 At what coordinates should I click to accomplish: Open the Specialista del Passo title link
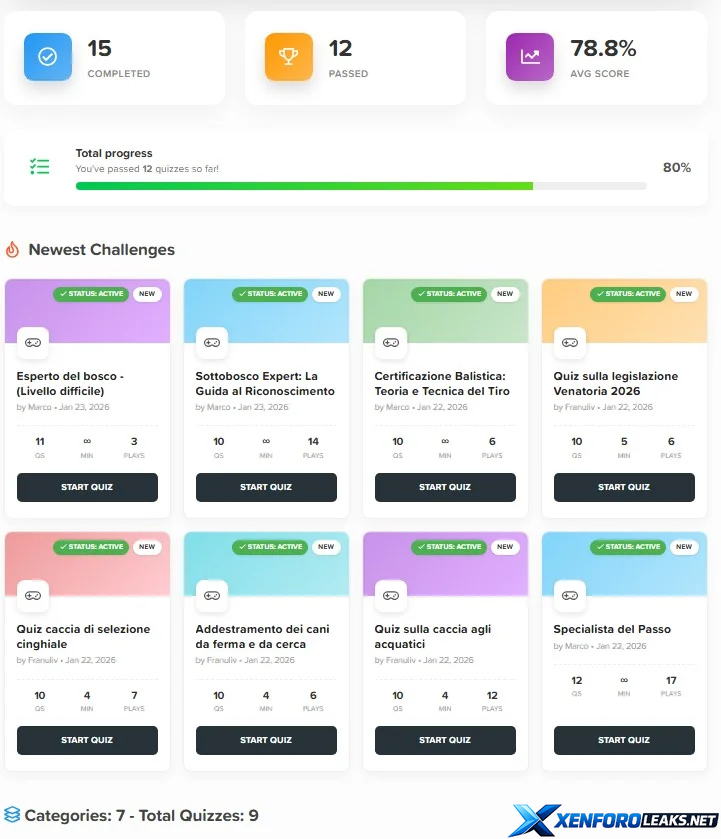pos(612,629)
